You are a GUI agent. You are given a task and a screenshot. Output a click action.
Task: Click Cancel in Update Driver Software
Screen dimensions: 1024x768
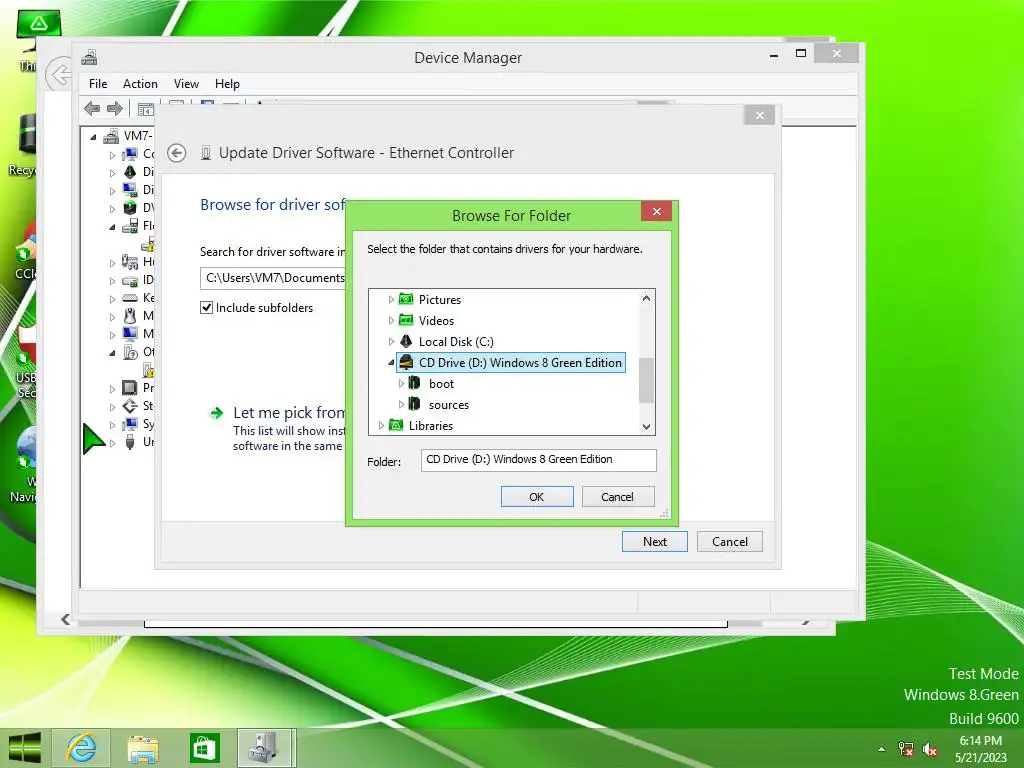point(729,541)
